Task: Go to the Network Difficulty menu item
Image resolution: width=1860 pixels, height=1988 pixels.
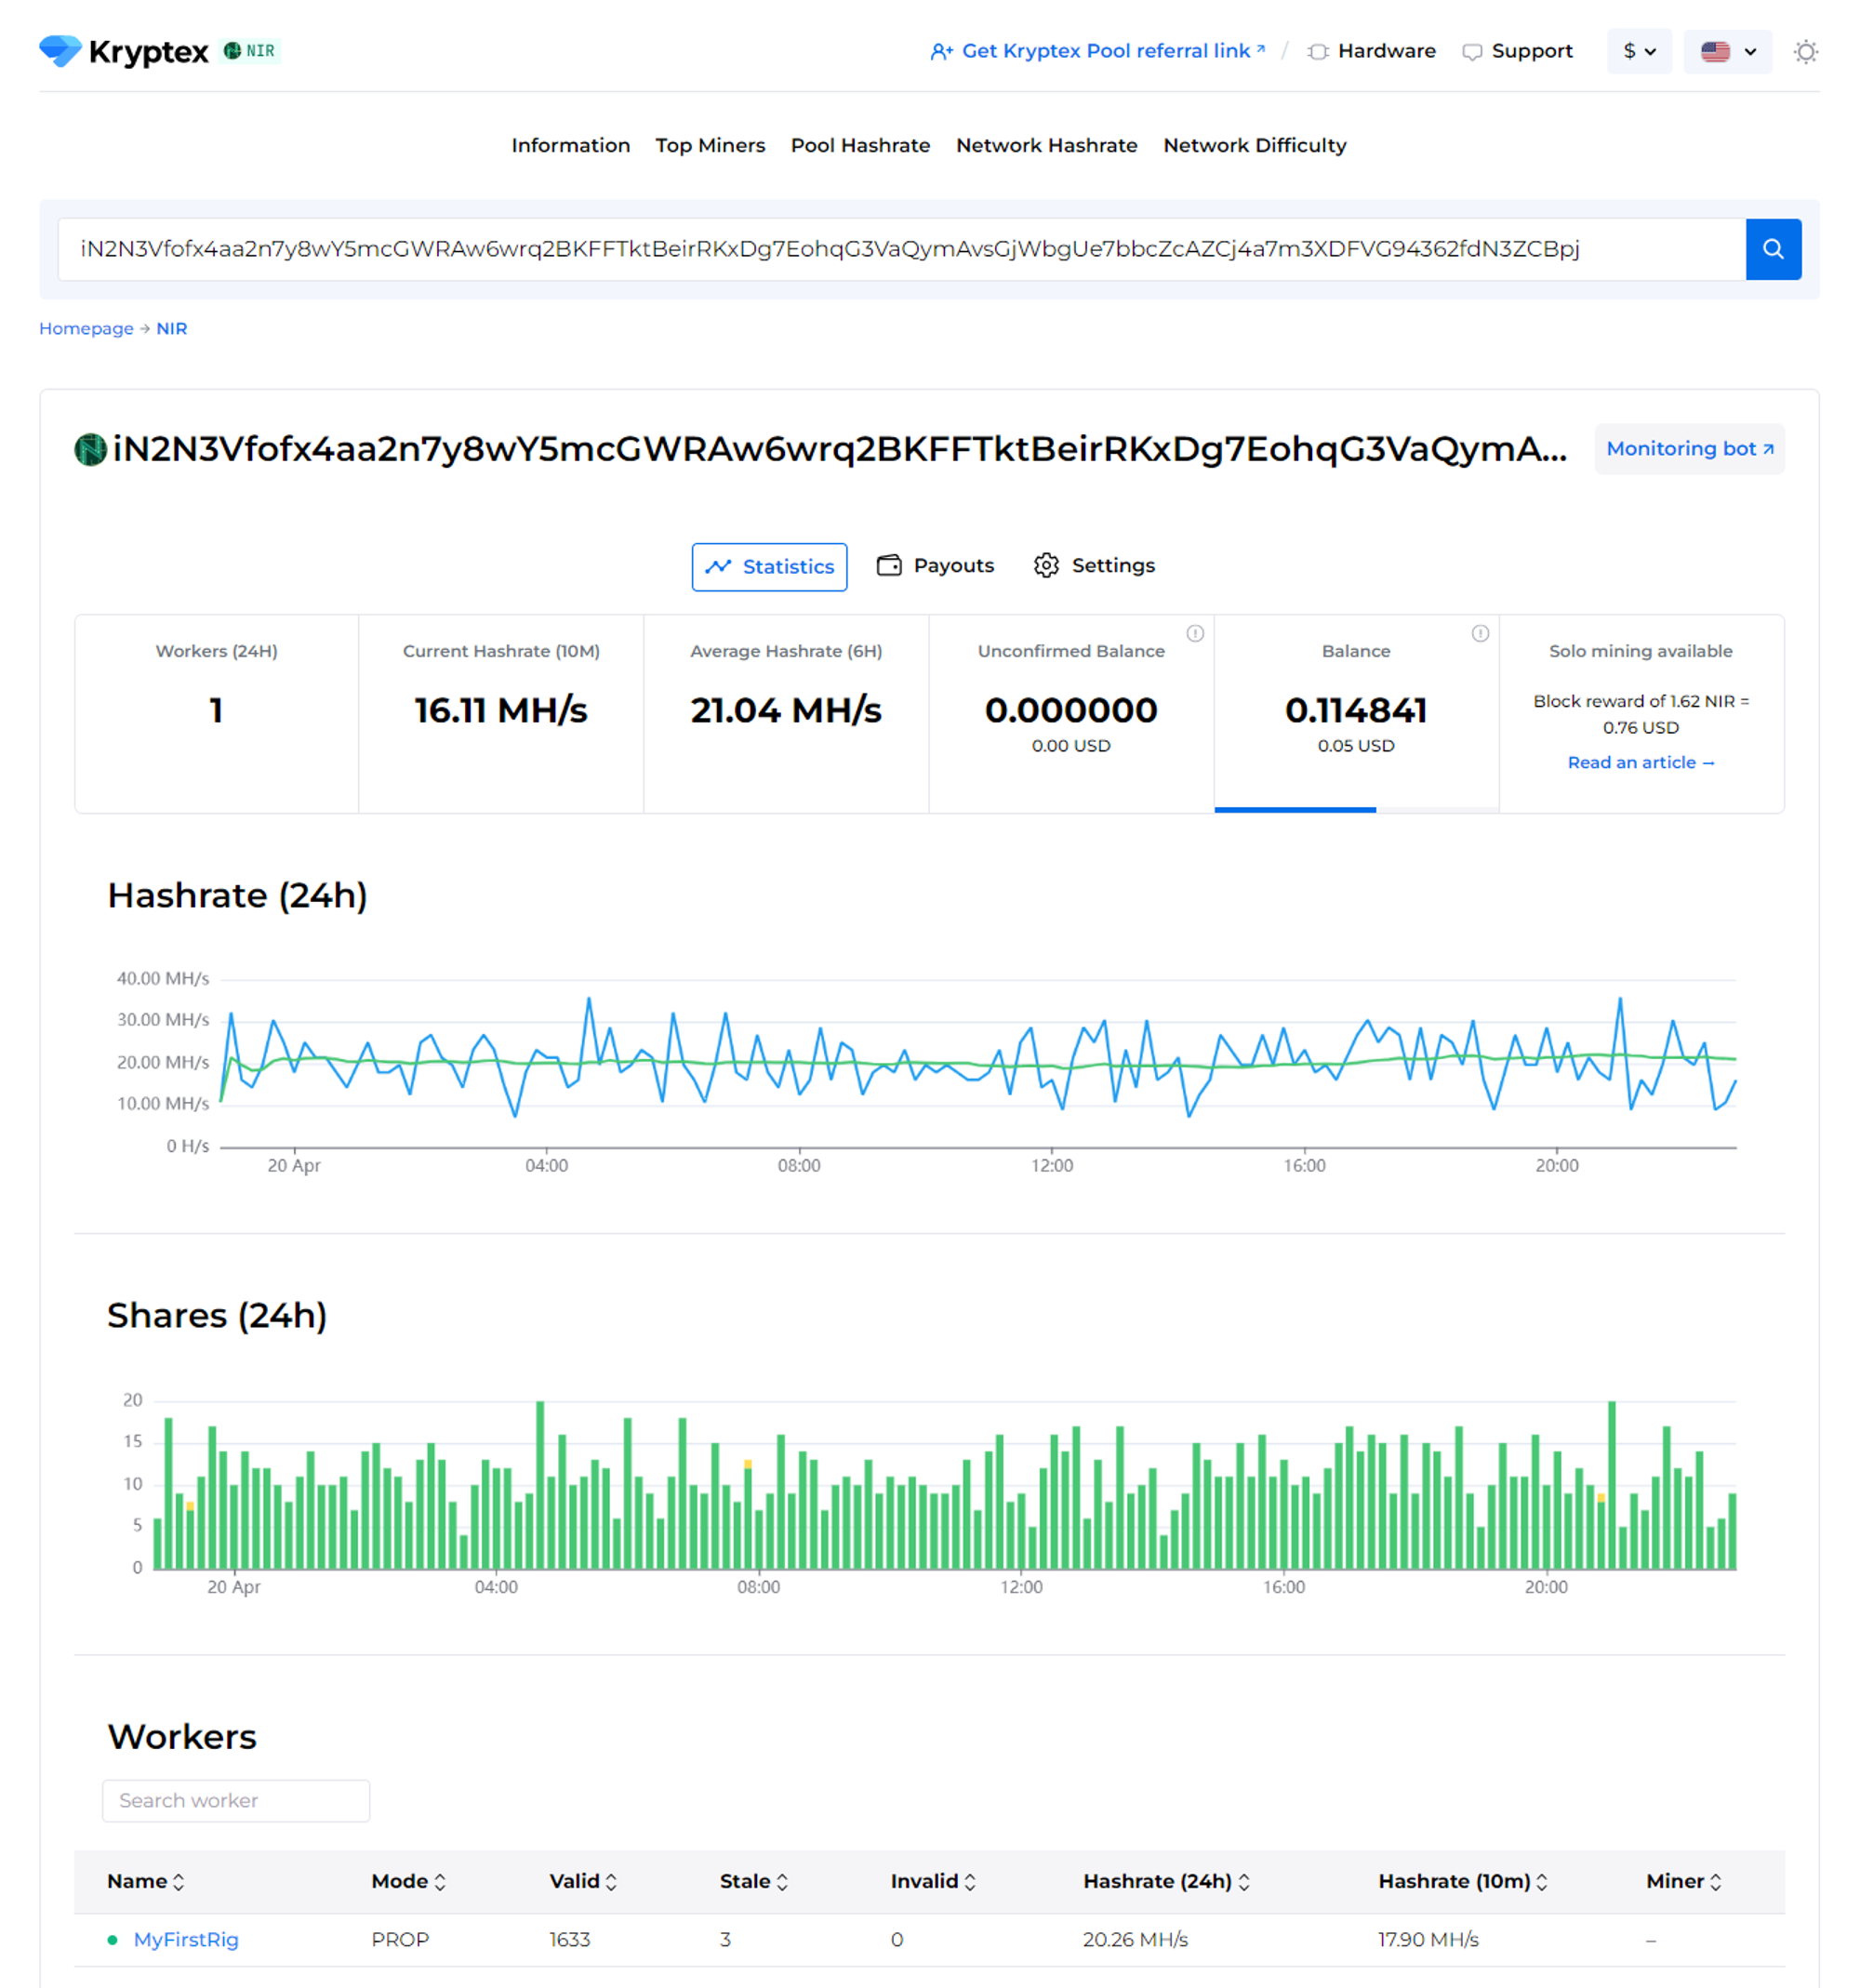Action: (1254, 145)
